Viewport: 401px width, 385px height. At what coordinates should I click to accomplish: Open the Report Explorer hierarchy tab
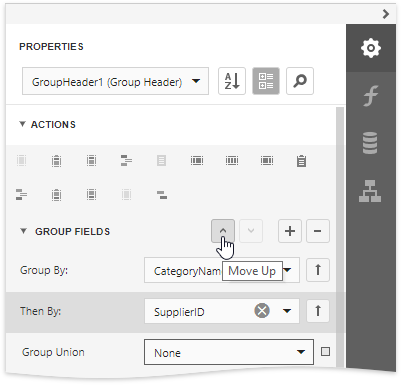point(370,191)
